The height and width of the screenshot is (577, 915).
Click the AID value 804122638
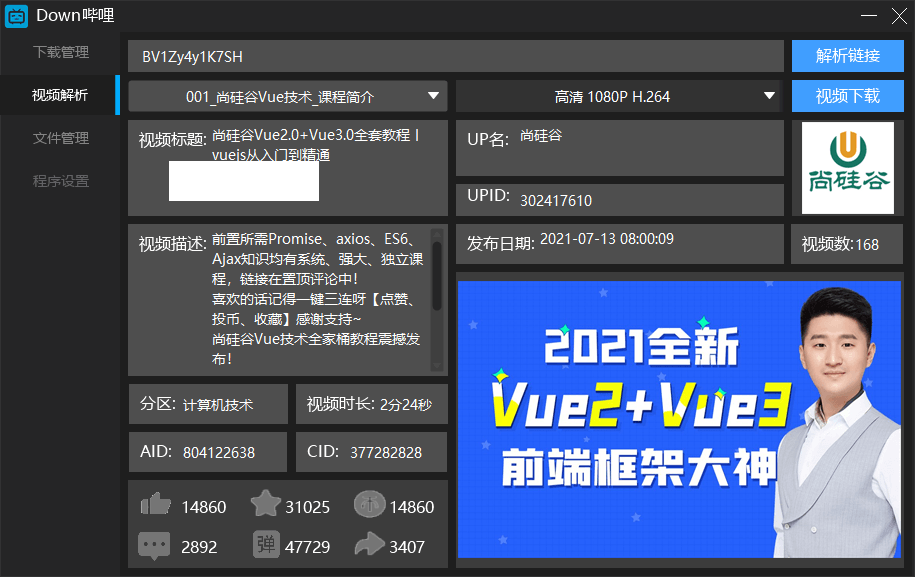219,453
